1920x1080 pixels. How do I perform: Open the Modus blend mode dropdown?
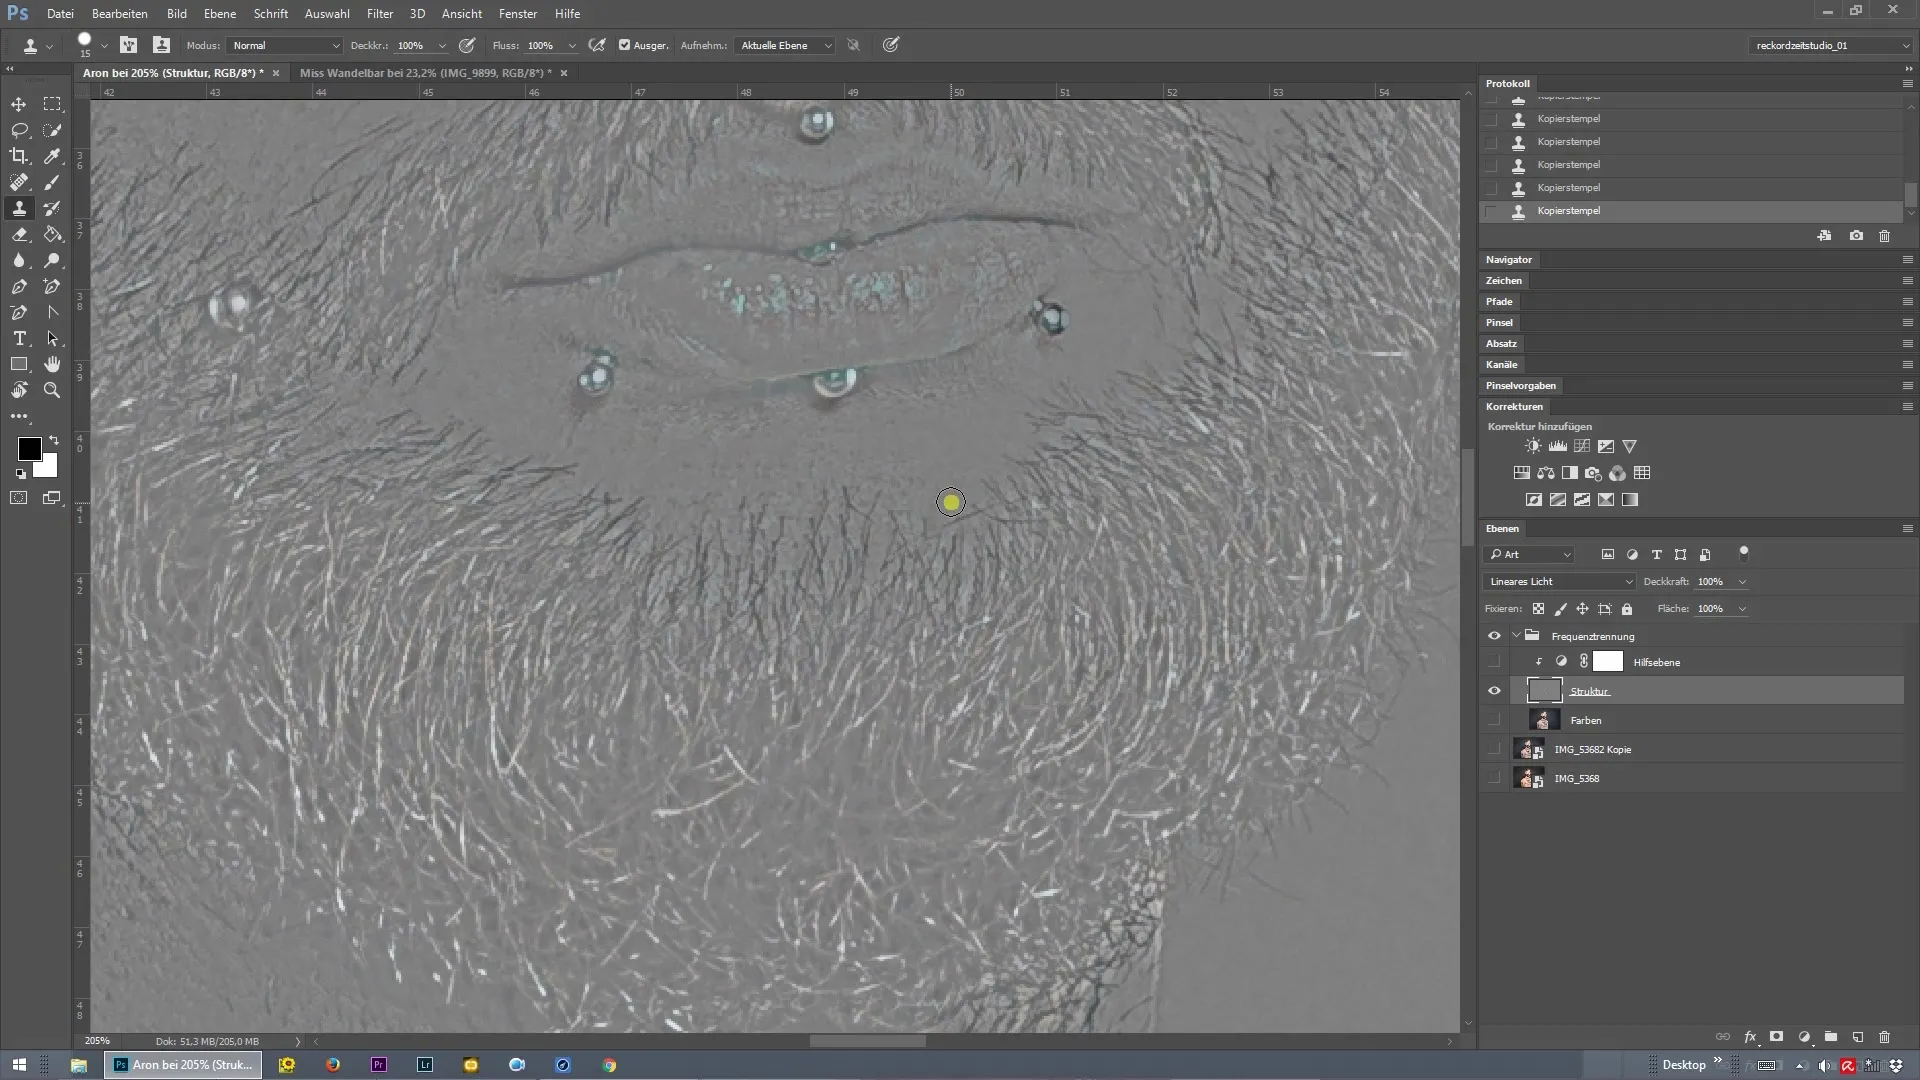pyautogui.click(x=285, y=45)
